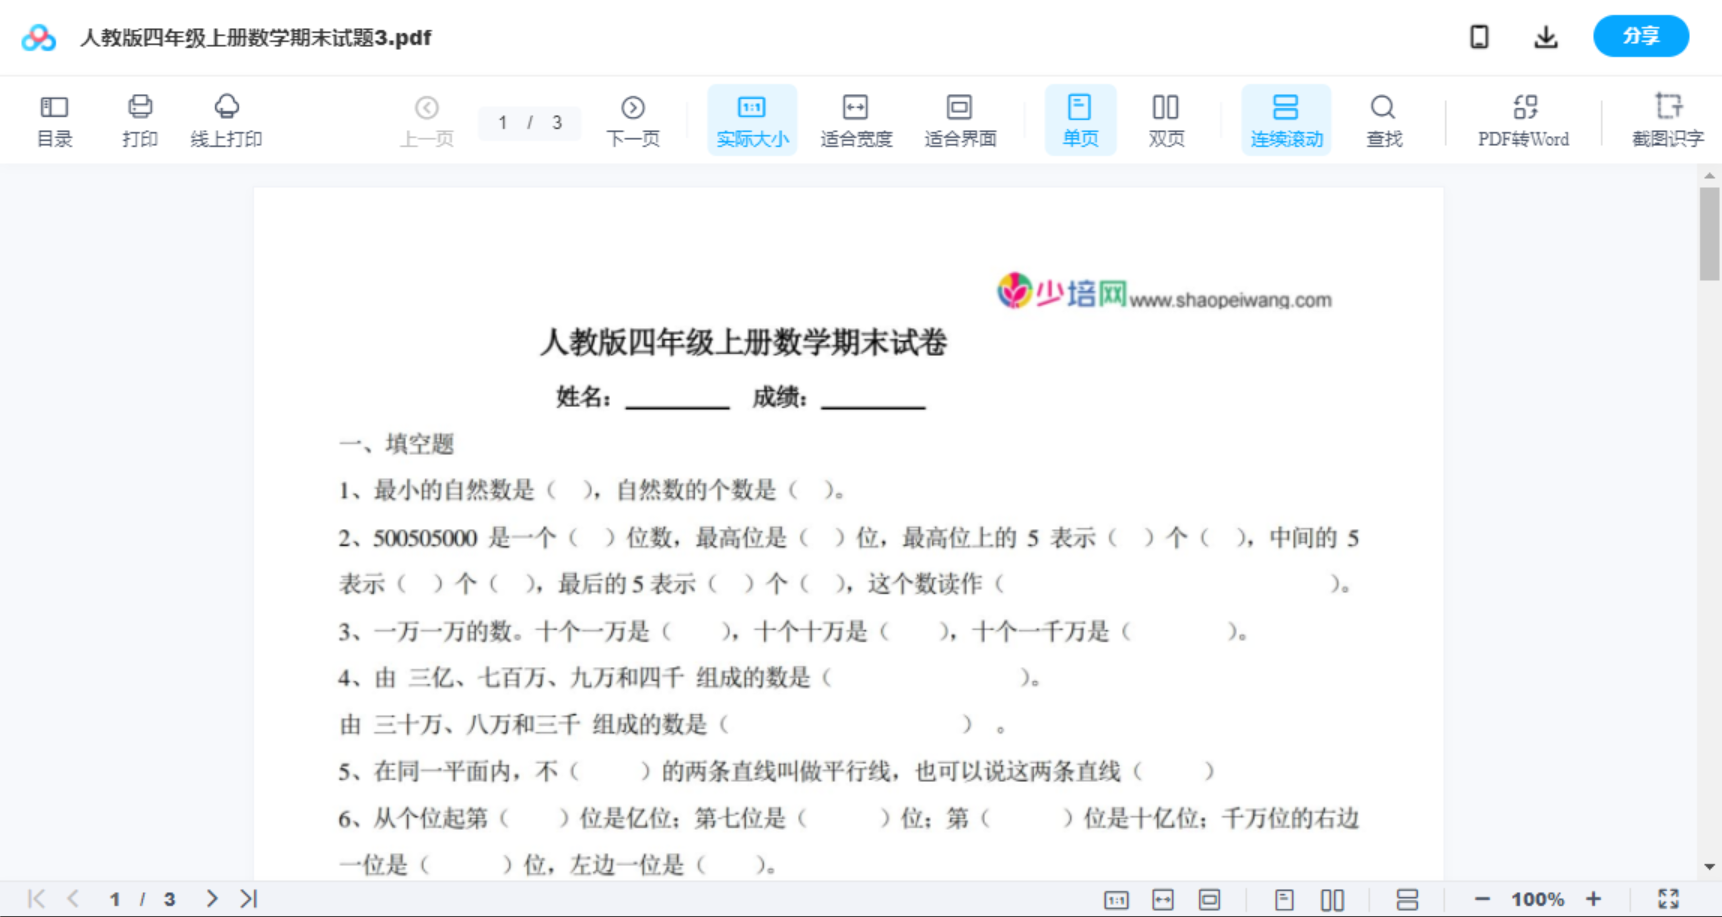Open the mobile view icon near 分享

pyautogui.click(x=1478, y=36)
